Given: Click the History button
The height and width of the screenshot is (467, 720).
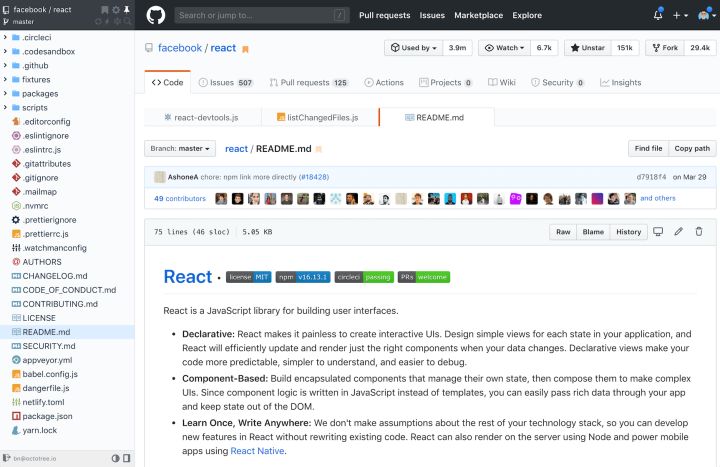Looking at the screenshot, I should point(629,232).
